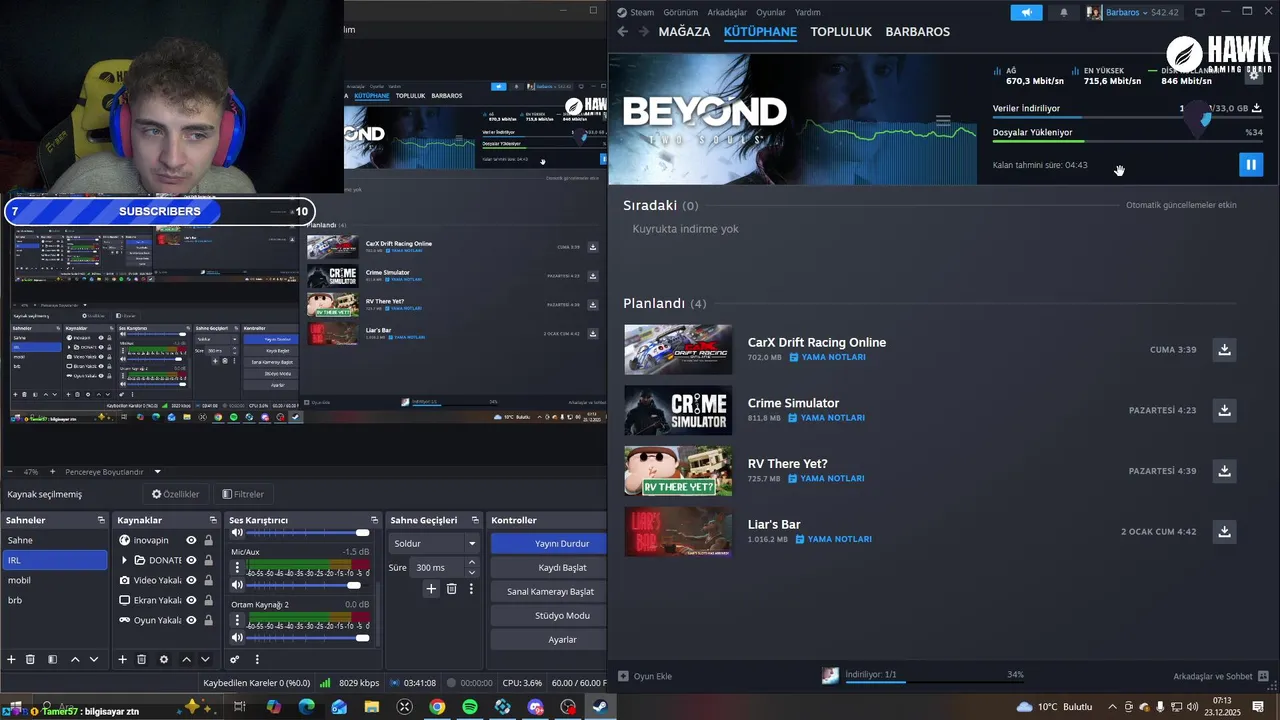Screen dimensions: 1280x720
Task: Open Mic/Aux three-dot options menu
Action: pos(237,567)
